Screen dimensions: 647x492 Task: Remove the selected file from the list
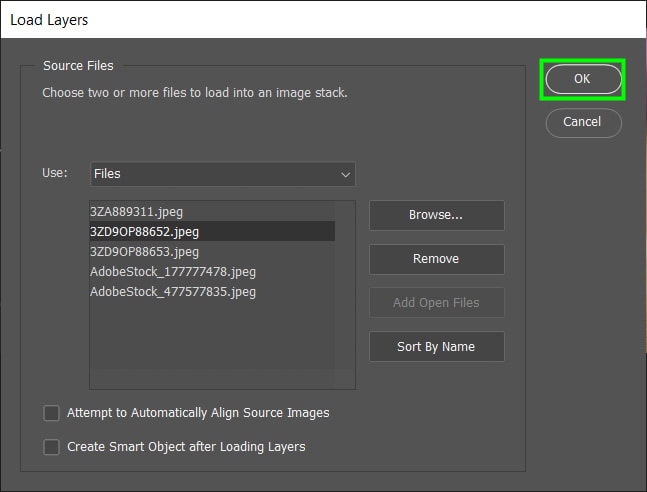(436, 259)
